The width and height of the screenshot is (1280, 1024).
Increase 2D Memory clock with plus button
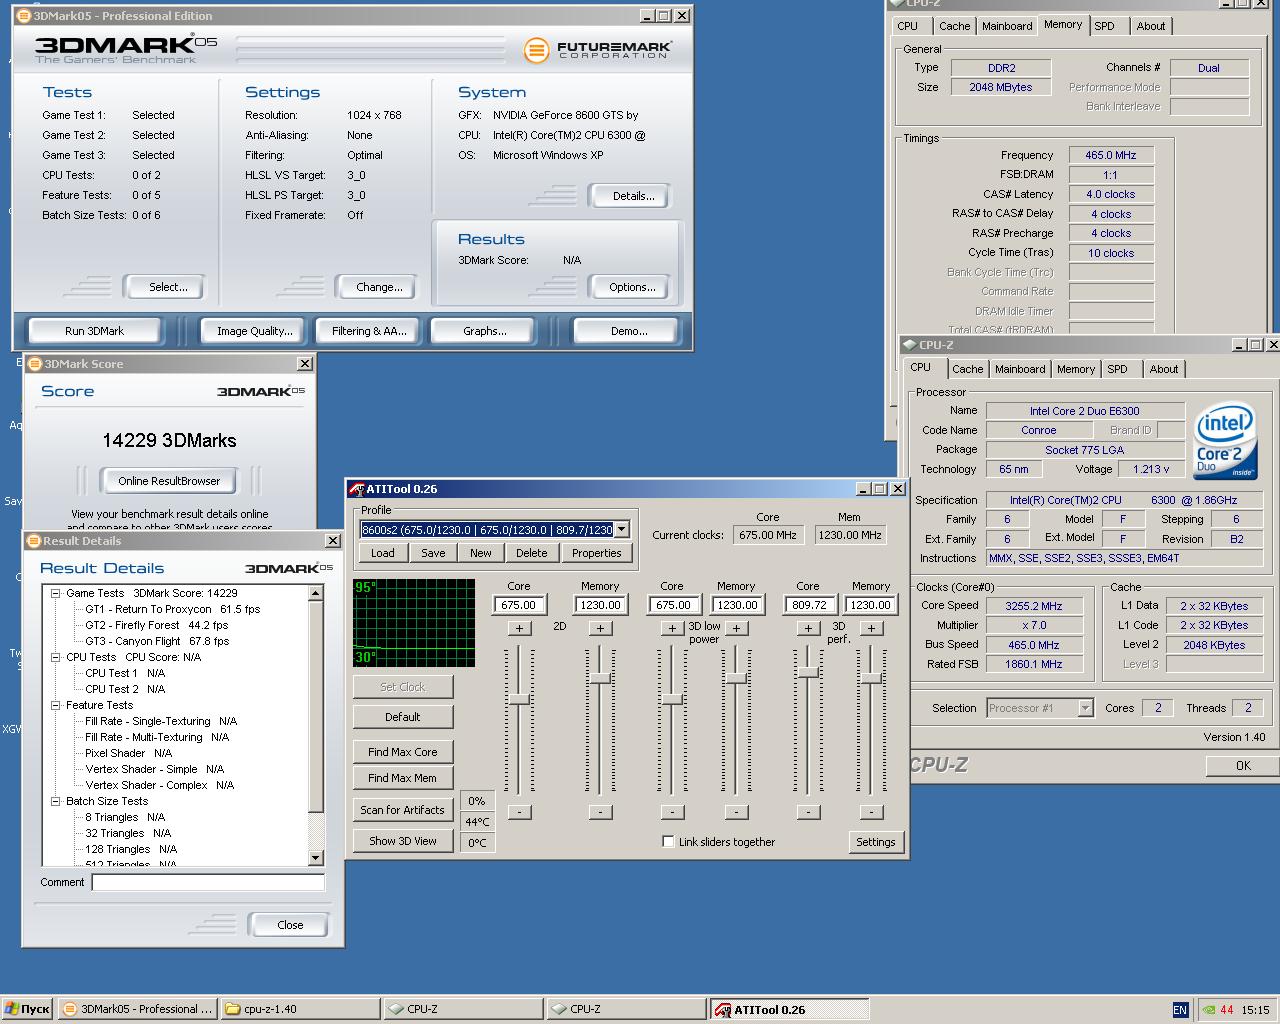click(600, 628)
